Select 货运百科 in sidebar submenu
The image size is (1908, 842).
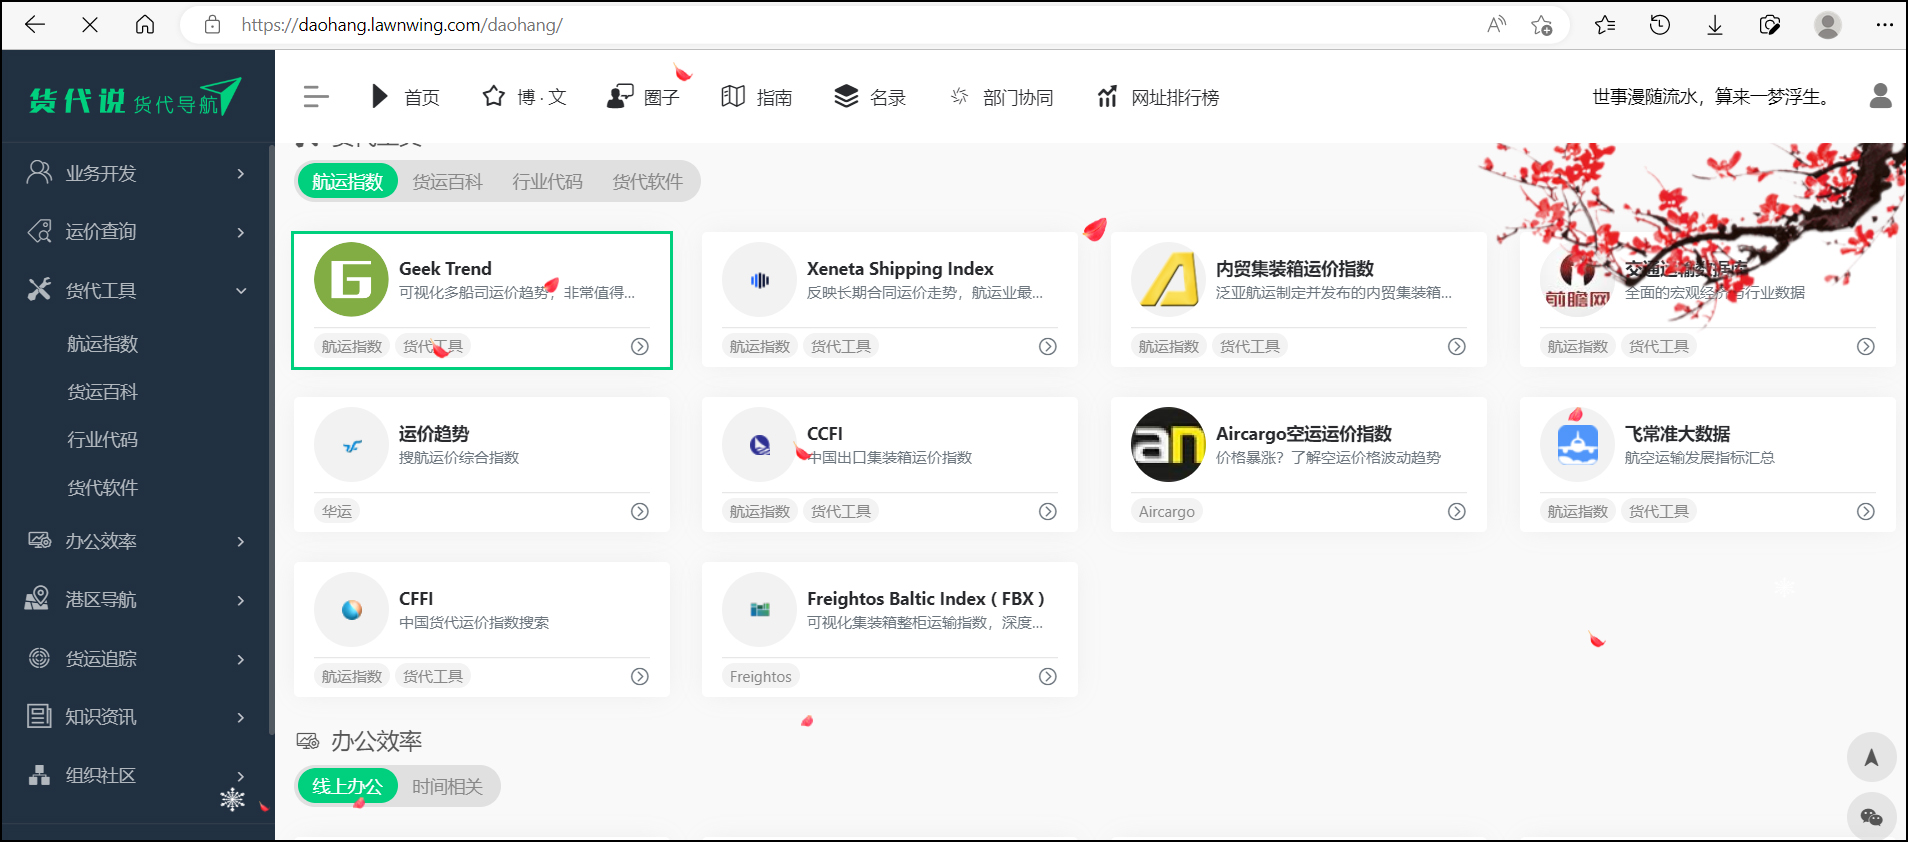pyautogui.click(x=102, y=392)
